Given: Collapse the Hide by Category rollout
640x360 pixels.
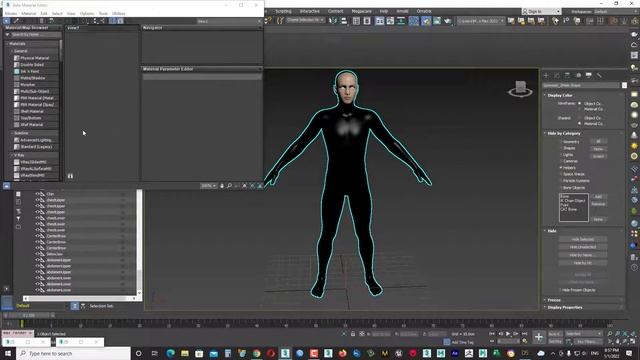Looking at the screenshot, I should pos(564,133).
